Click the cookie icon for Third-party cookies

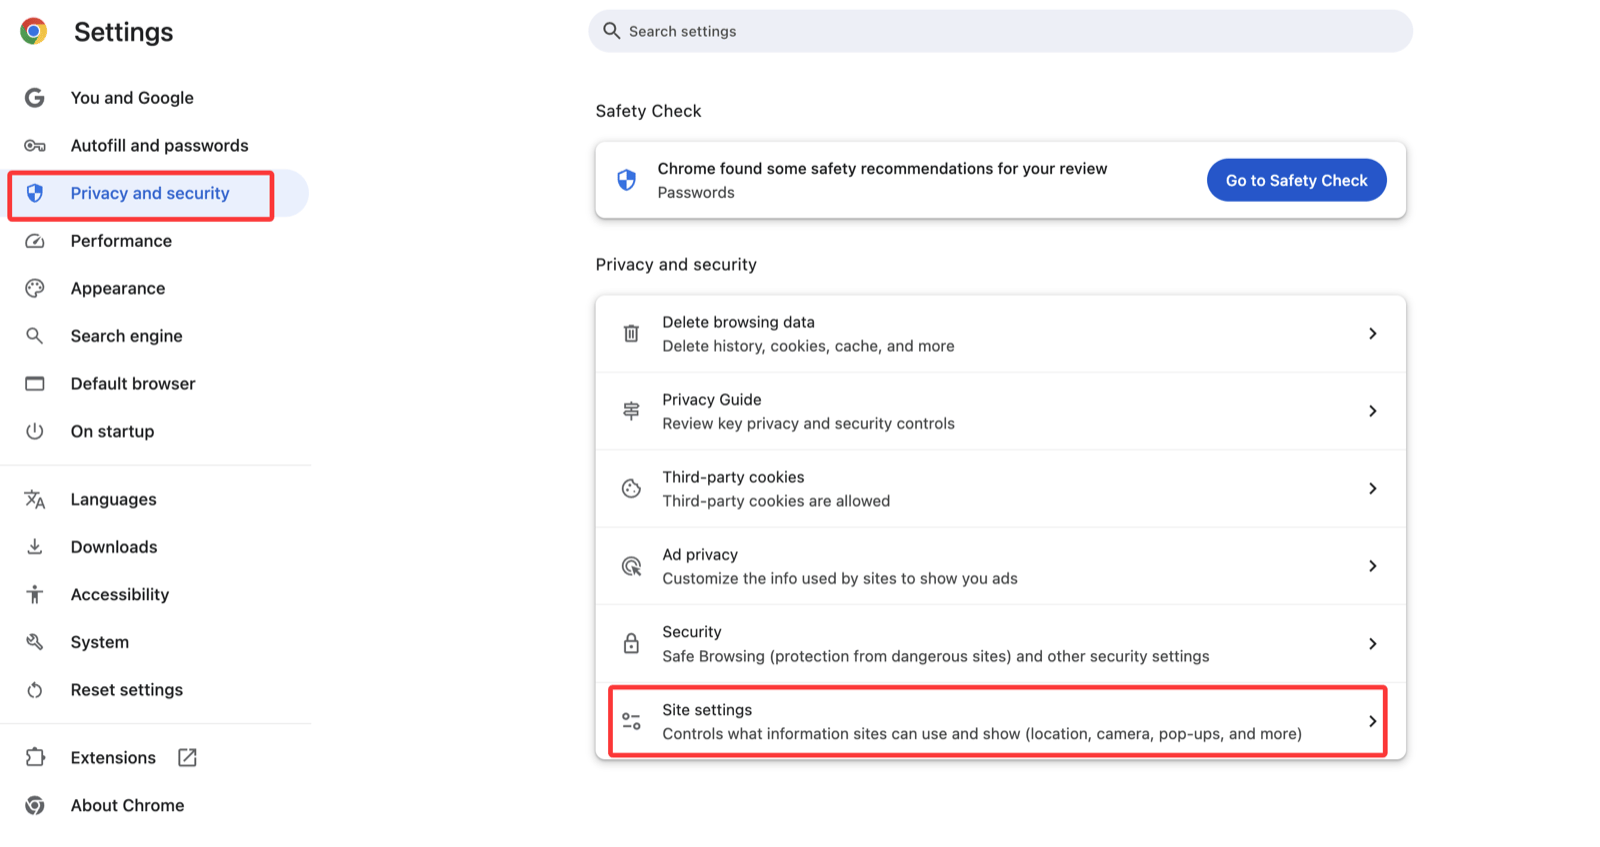631,488
